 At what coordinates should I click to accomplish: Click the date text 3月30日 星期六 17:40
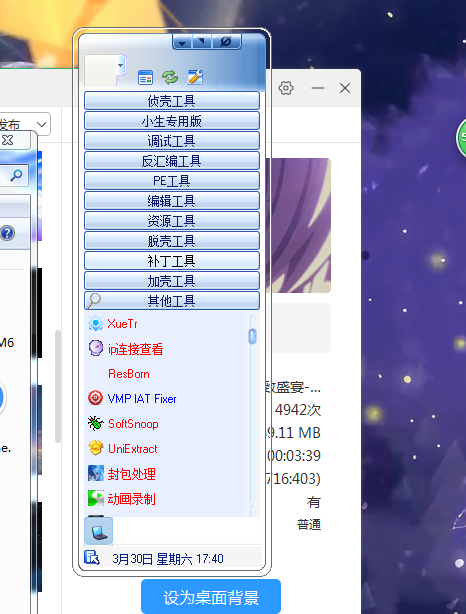tap(168, 559)
